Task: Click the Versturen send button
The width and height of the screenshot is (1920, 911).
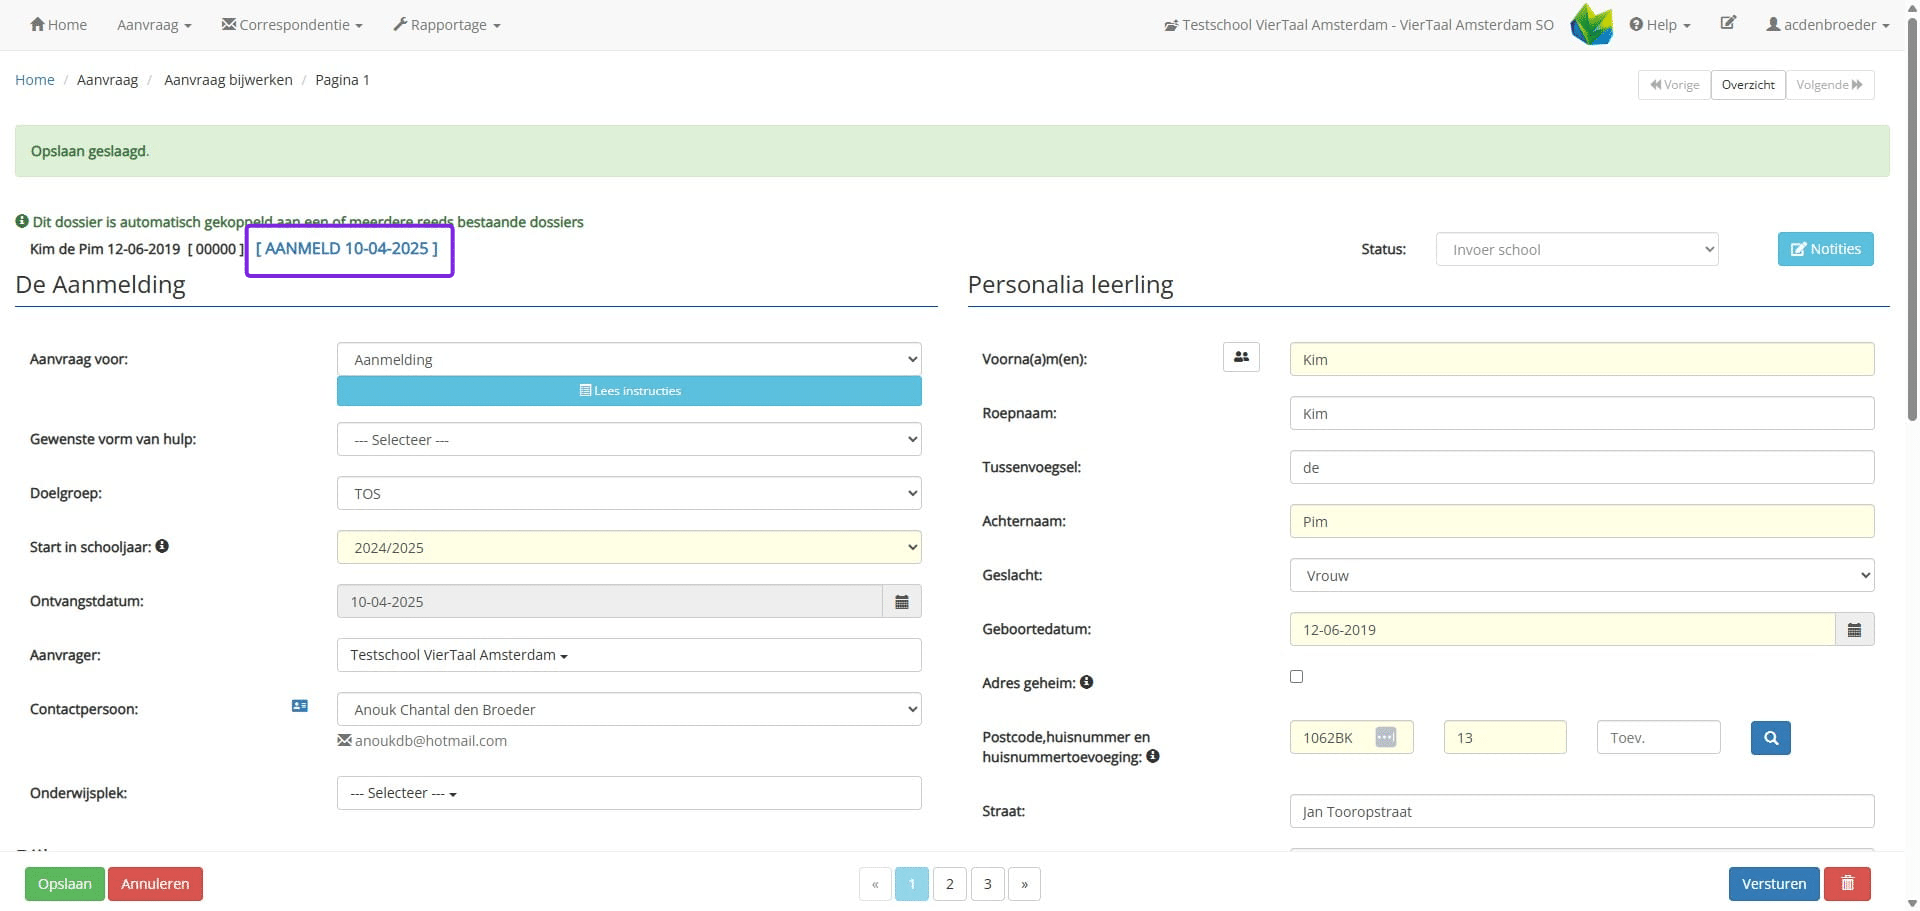Action: coord(1774,884)
